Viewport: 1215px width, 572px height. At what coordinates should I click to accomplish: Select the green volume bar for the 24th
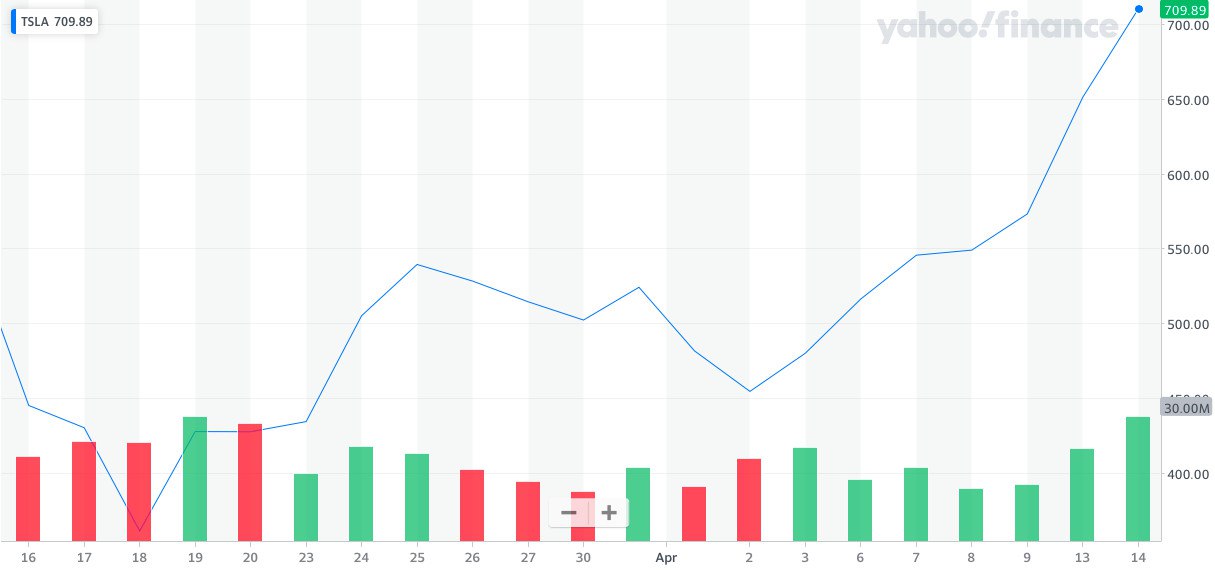pyautogui.click(x=361, y=493)
